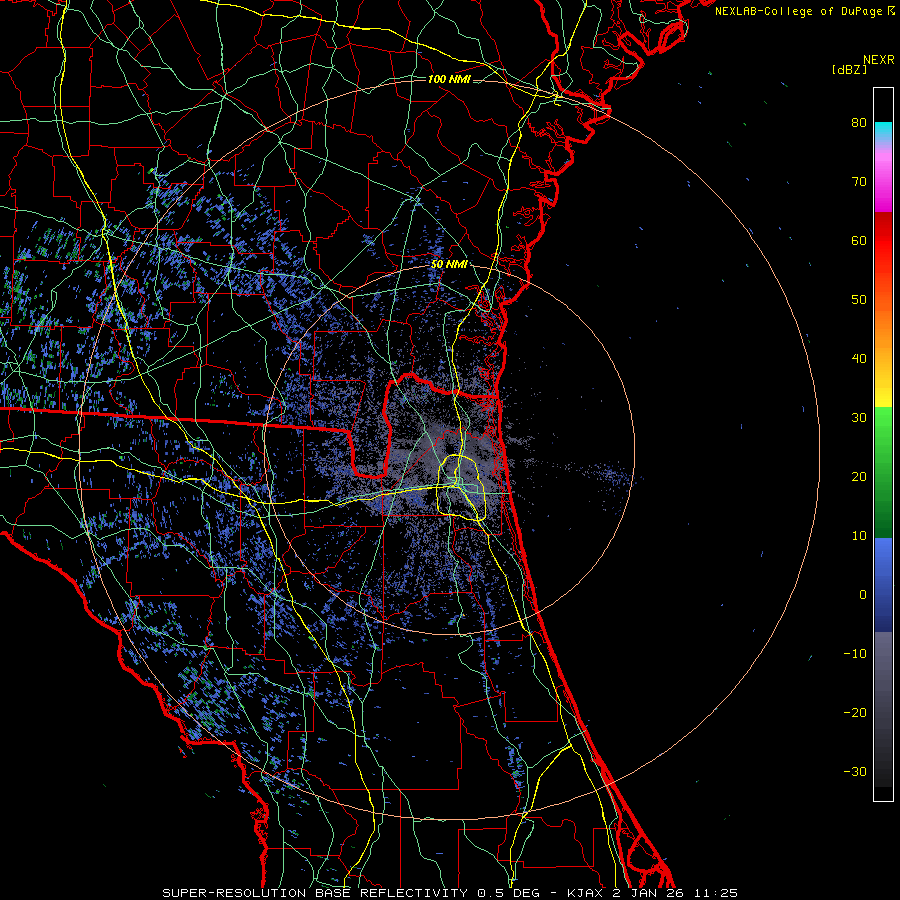The image size is (900, 900).
Task: Click the NEXR label above the color scale
Action: coord(879,60)
